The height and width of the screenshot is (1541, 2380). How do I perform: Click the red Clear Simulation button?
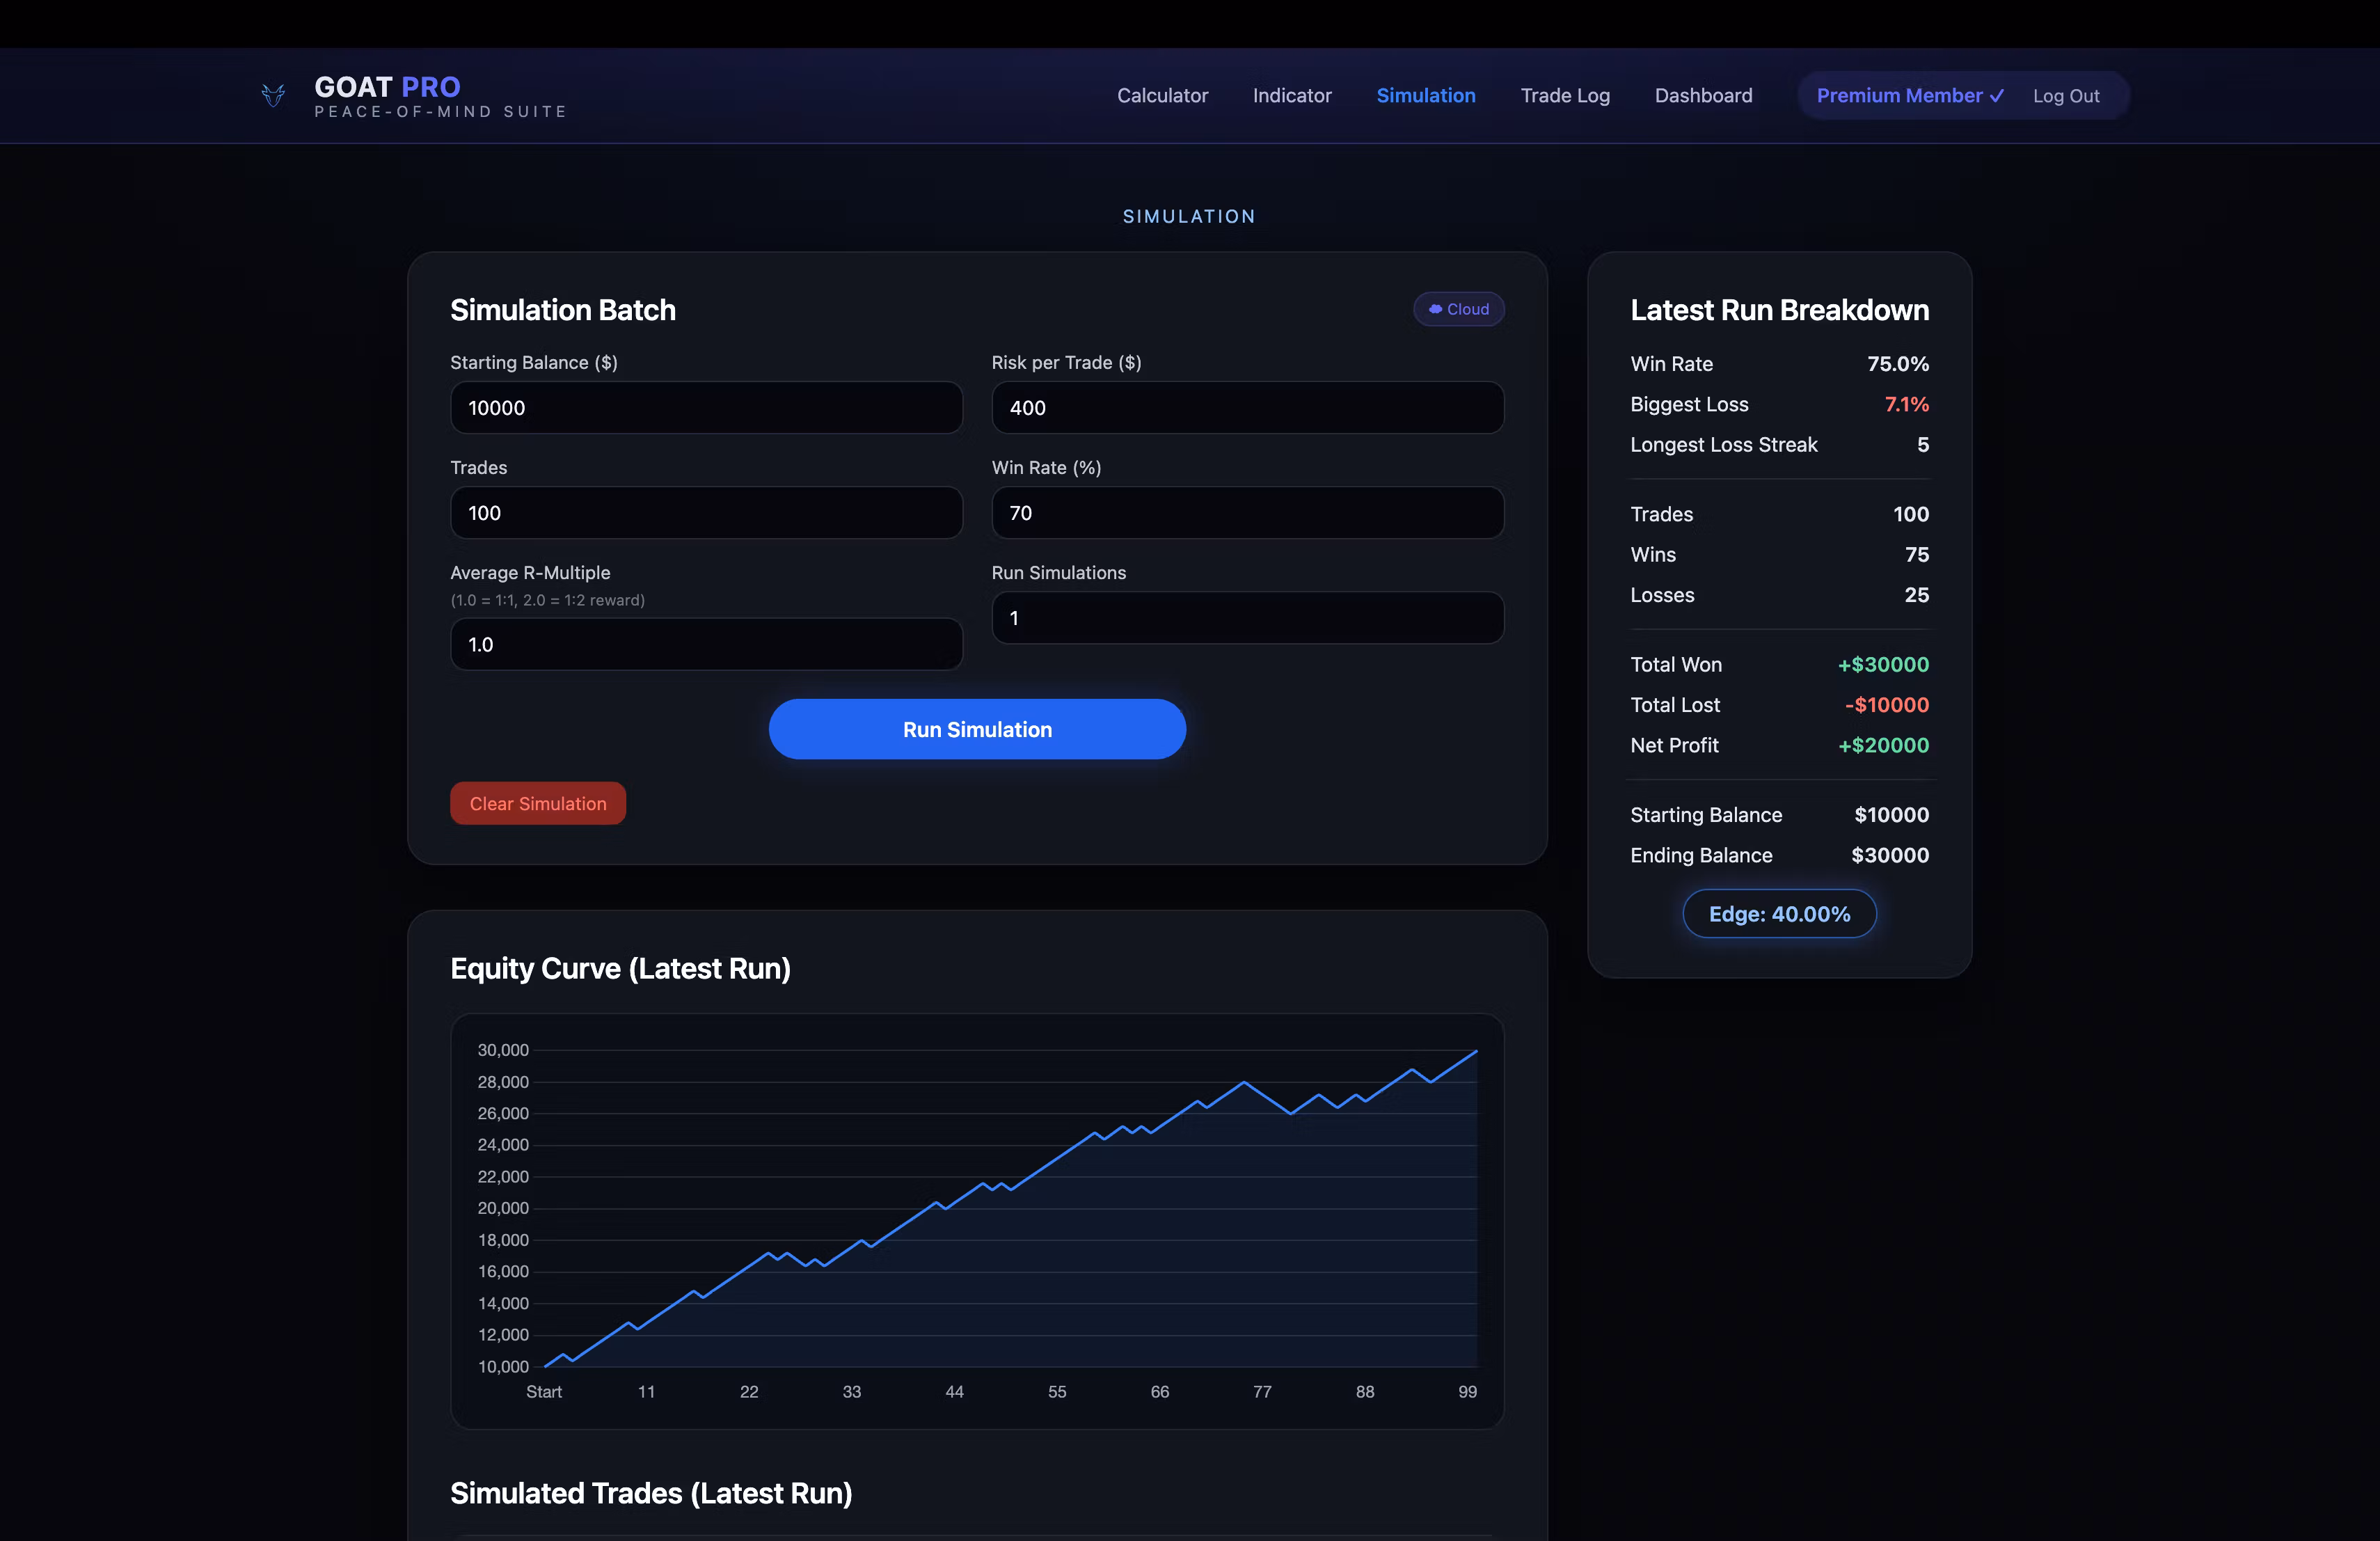pos(537,803)
